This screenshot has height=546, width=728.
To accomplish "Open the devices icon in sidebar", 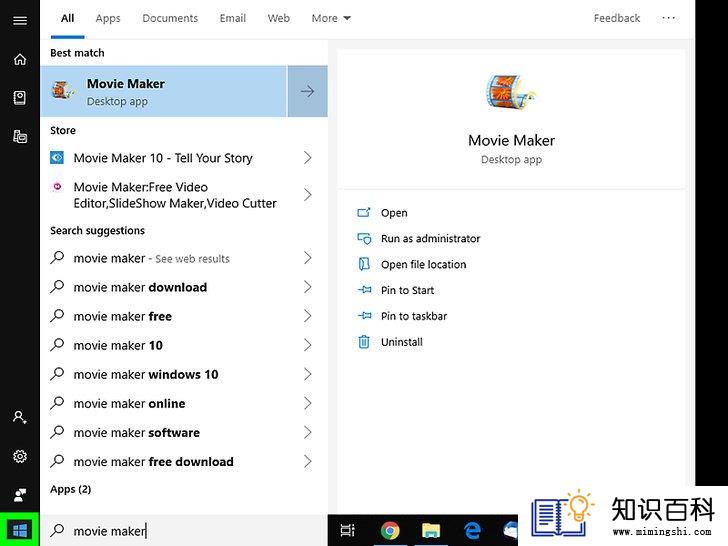I will 20,136.
